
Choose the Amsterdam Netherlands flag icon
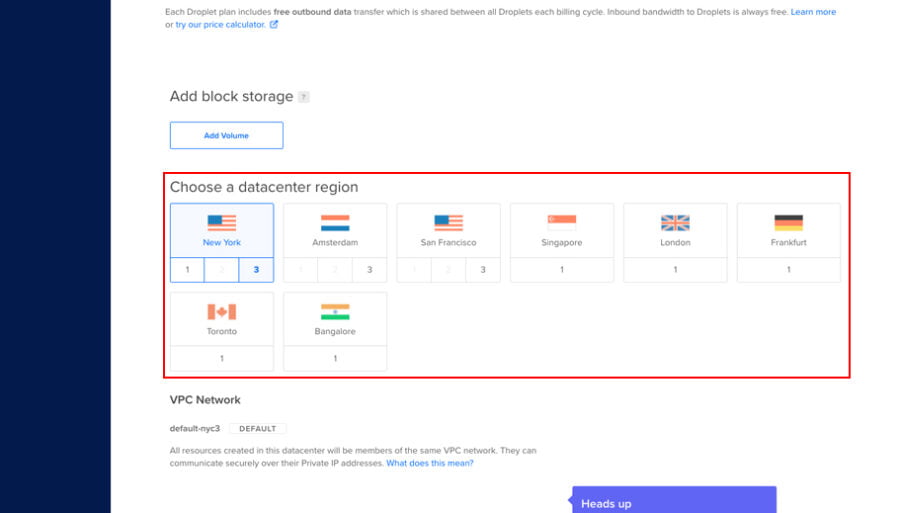pos(335,223)
